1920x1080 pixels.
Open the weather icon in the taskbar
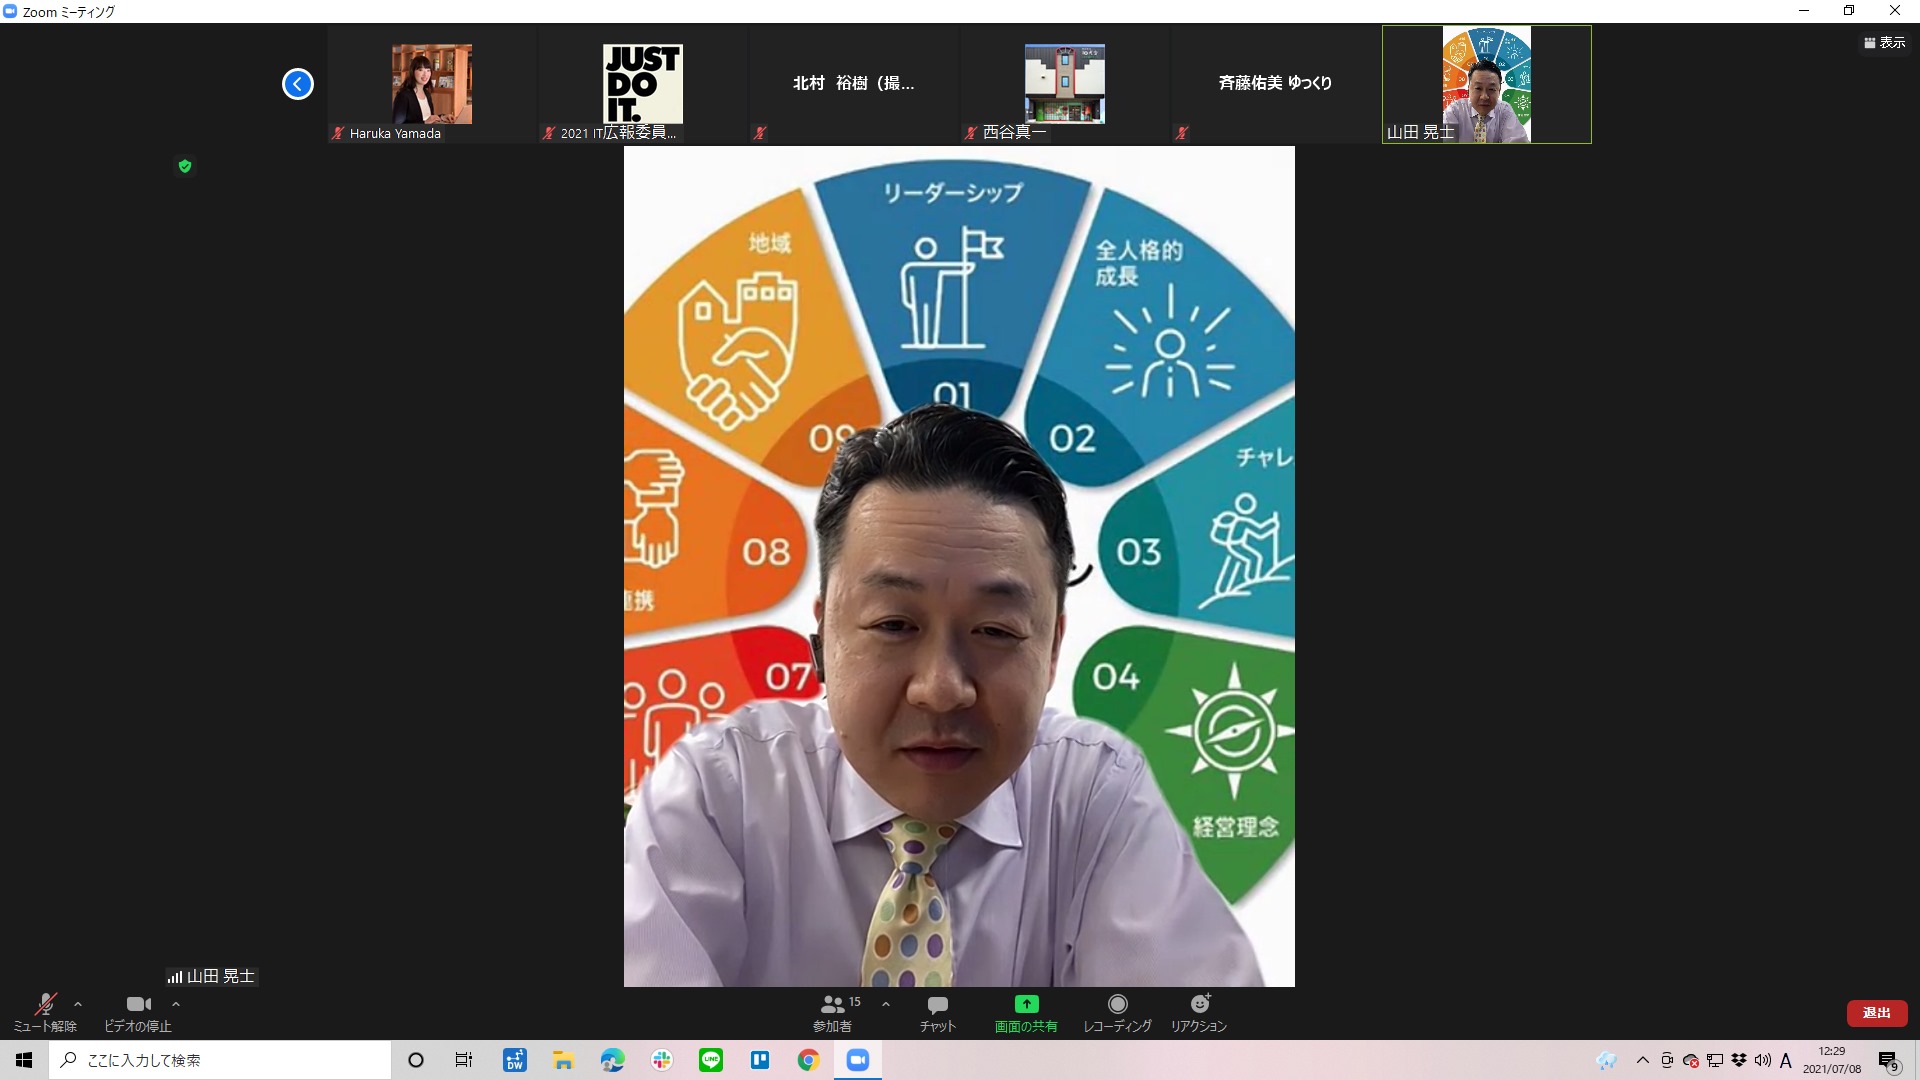1607,1060
